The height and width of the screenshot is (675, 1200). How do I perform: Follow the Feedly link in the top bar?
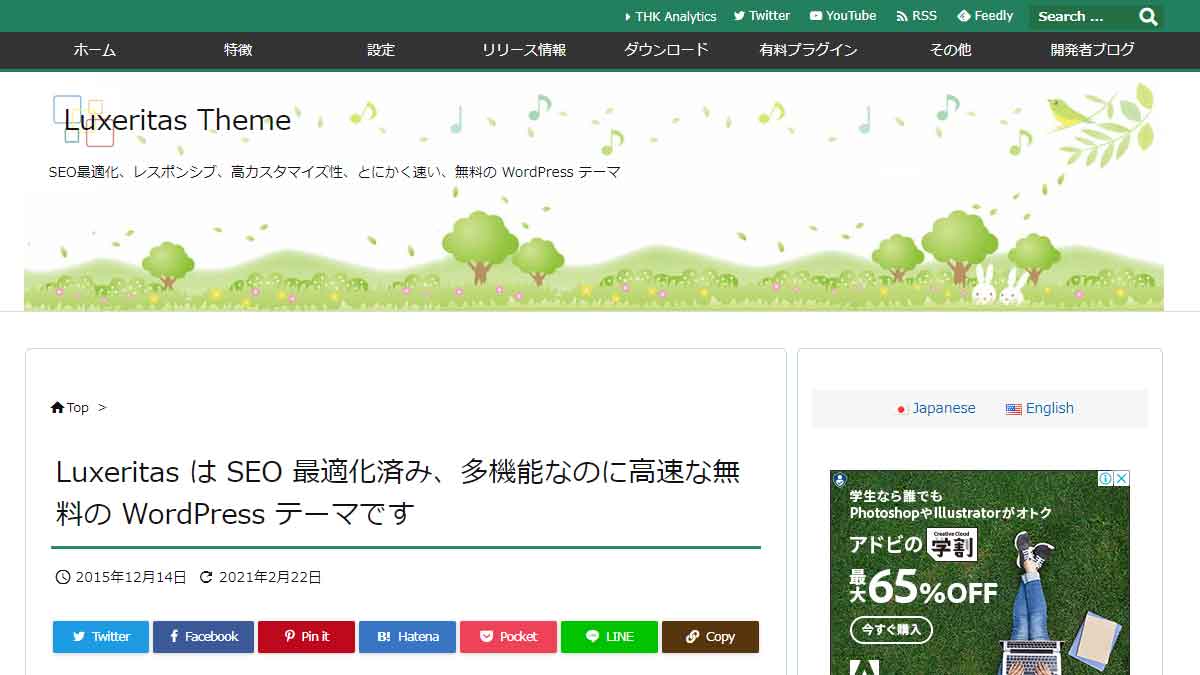[x=985, y=16]
